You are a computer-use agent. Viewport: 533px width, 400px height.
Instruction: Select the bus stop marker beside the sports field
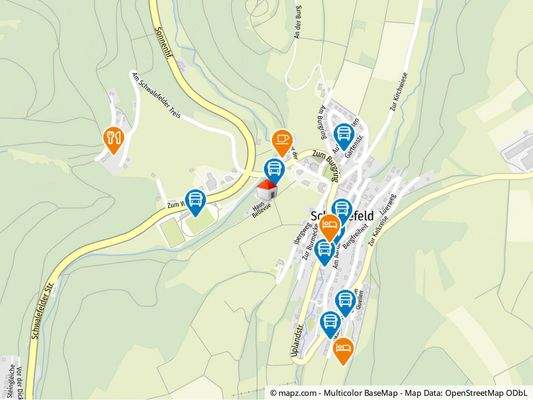(195, 203)
